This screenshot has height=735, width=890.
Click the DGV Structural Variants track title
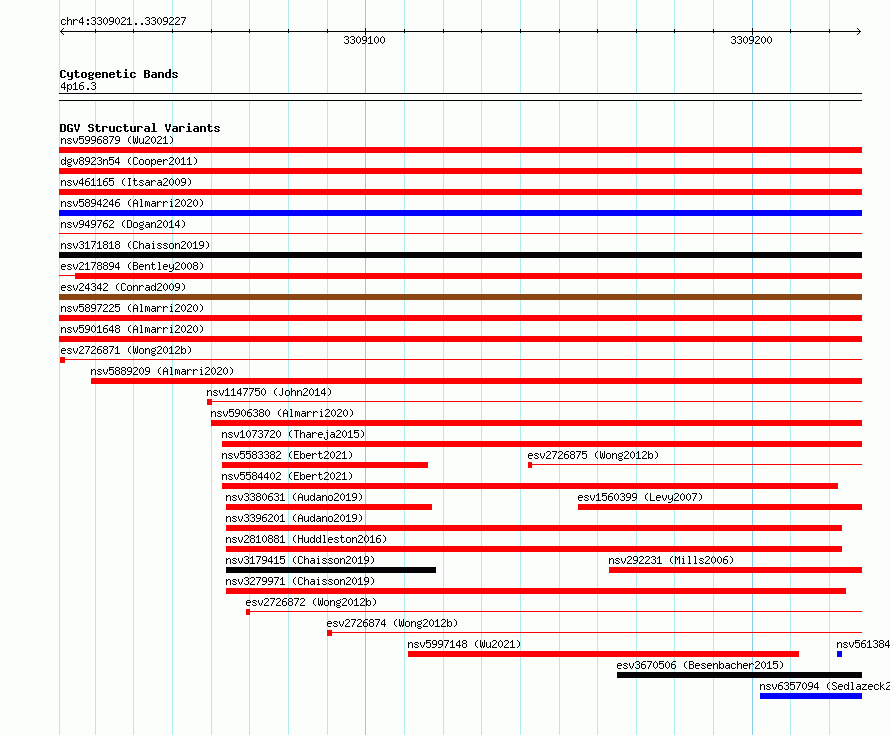(x=140, y=128)
